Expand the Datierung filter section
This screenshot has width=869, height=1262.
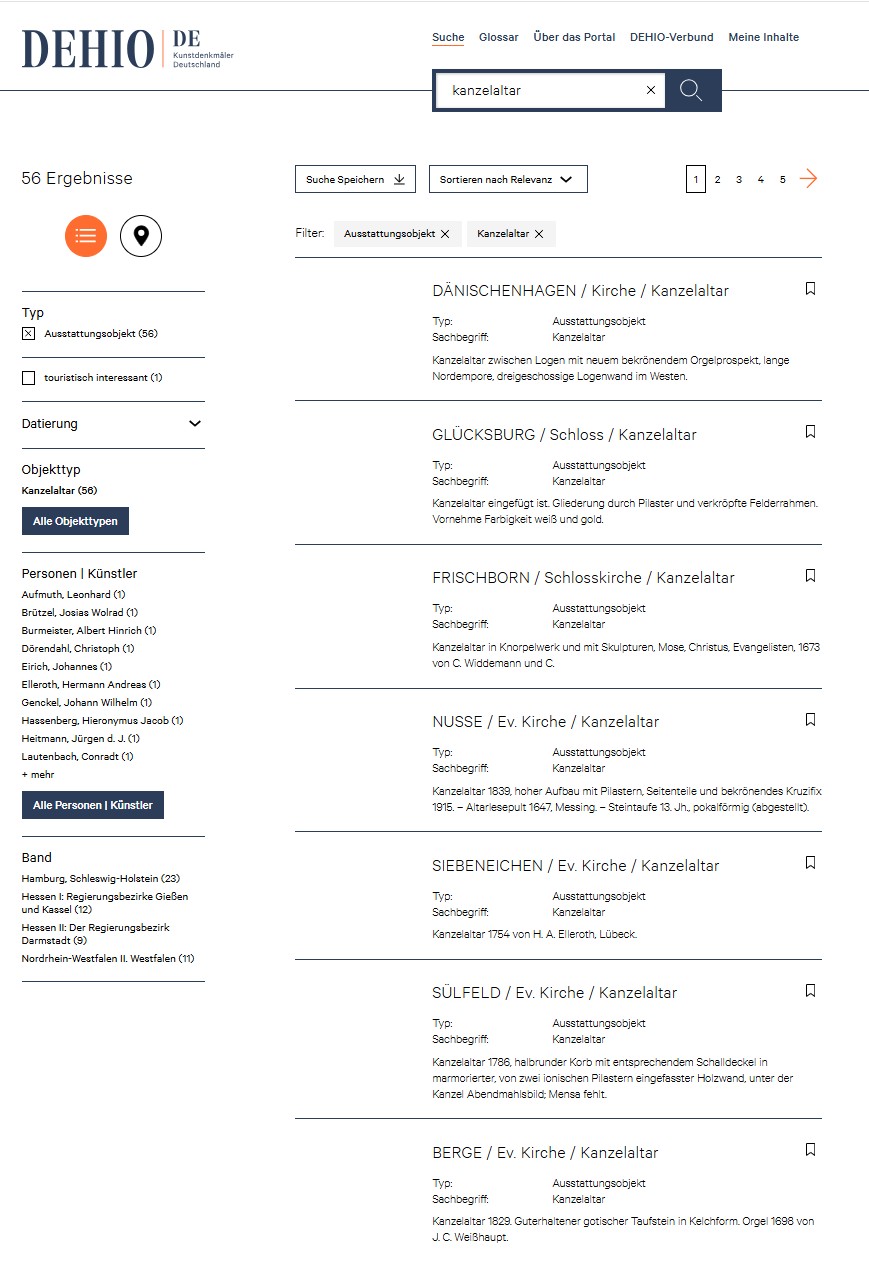(x=195, y=424)
